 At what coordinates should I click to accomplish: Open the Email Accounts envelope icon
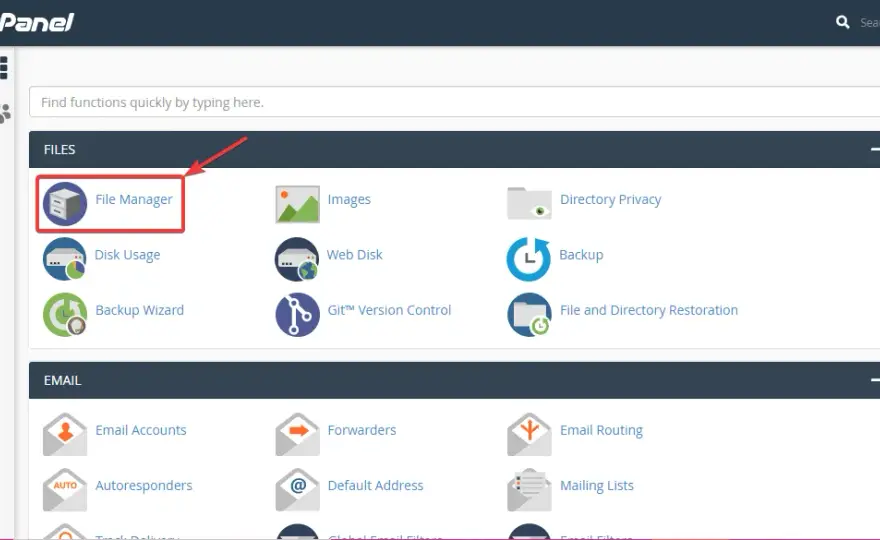click(x=65, y=434)
